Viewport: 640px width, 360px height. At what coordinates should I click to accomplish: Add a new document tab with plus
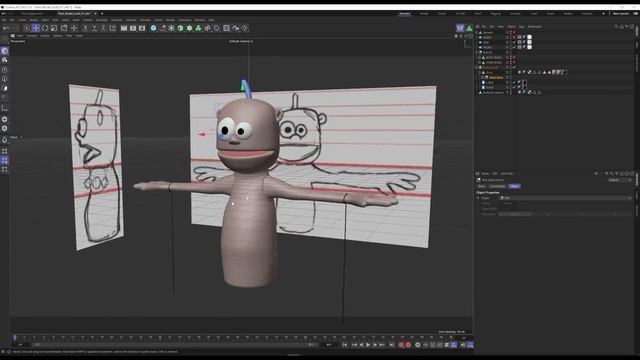[x=102, y=13]
